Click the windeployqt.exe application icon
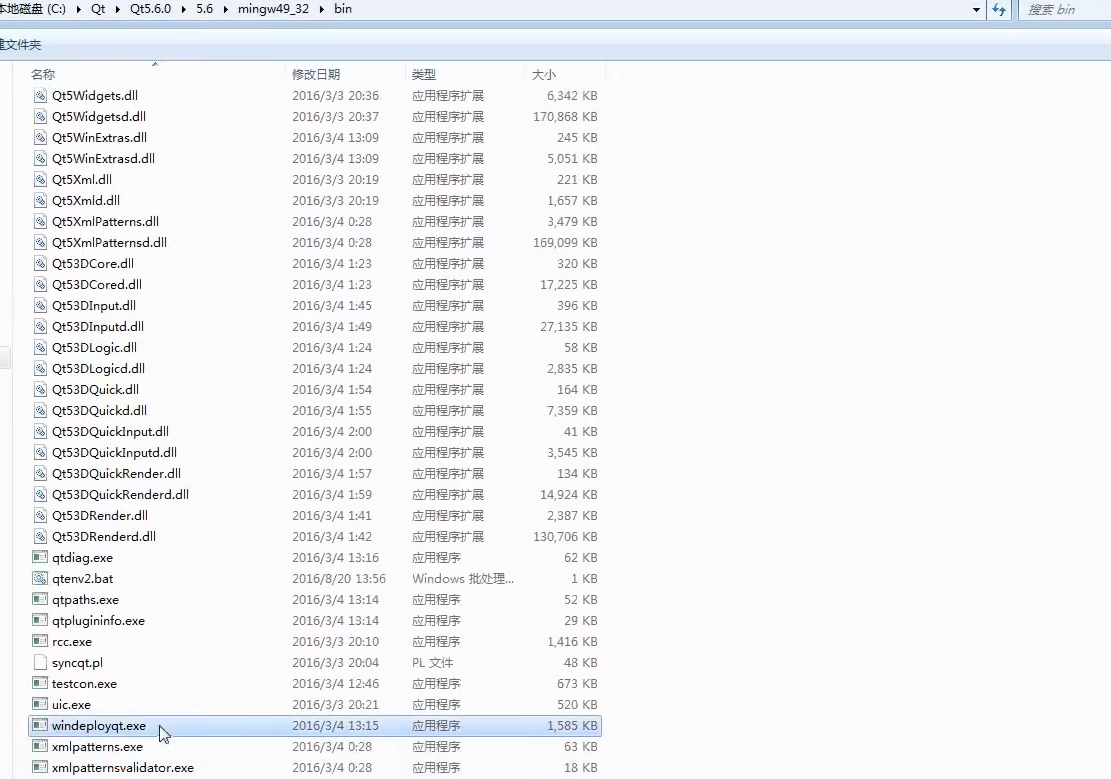This screenshot has width=1111, height=779. 40,726
